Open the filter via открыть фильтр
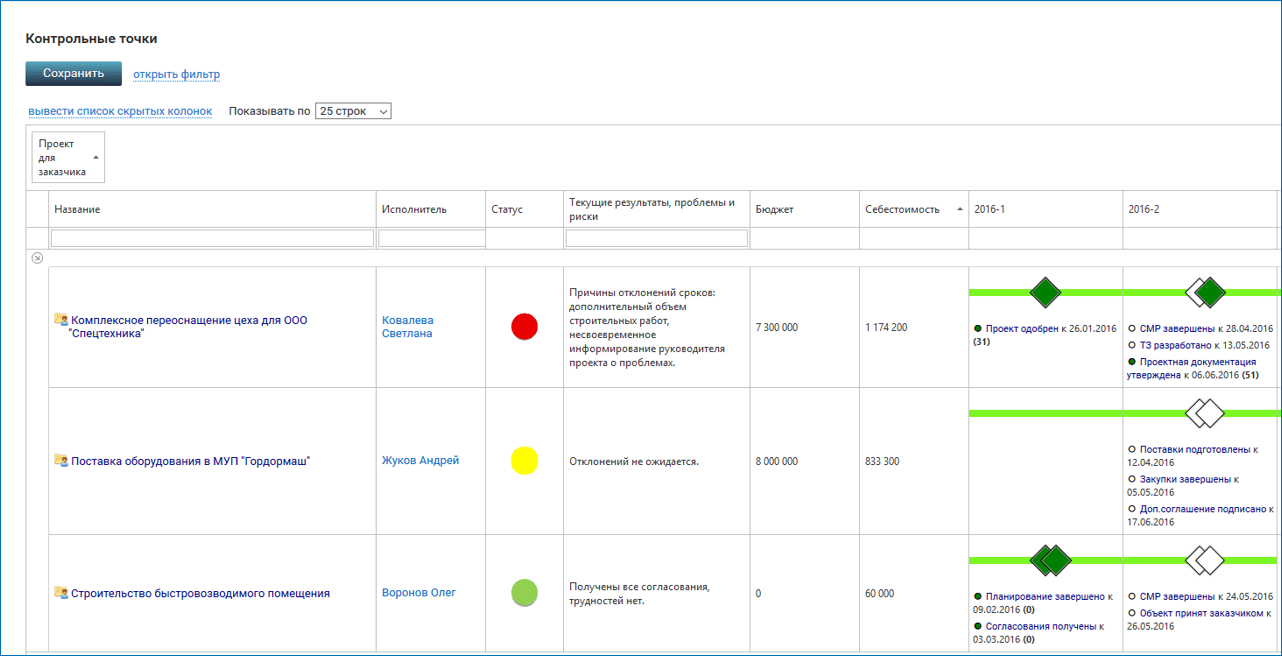This screenshot has width=1282, height=656. 177,74
